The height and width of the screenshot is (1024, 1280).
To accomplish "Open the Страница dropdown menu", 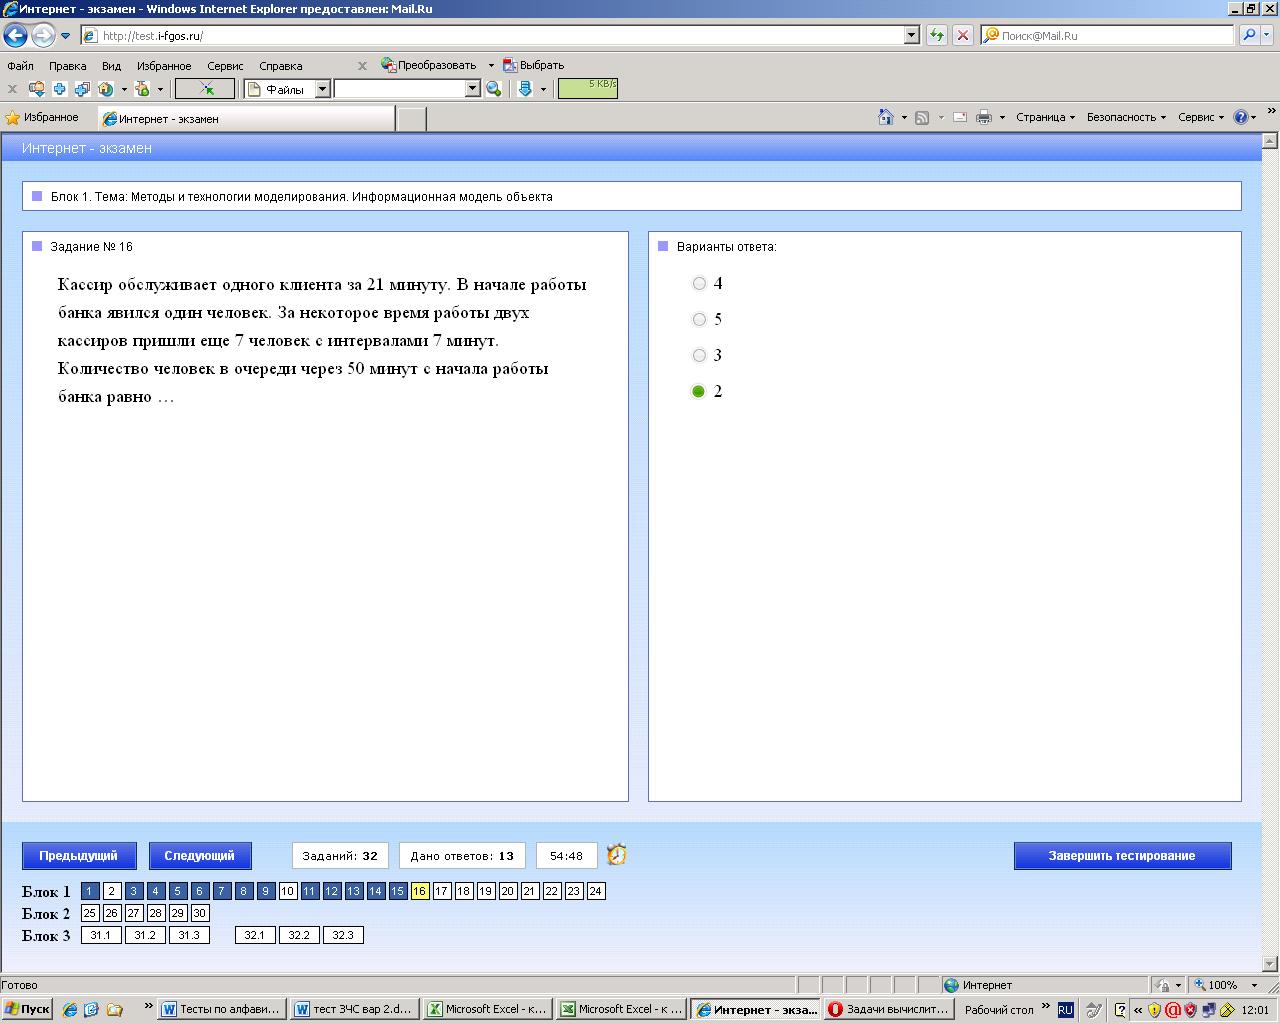I will click(x=1046, y=117).
